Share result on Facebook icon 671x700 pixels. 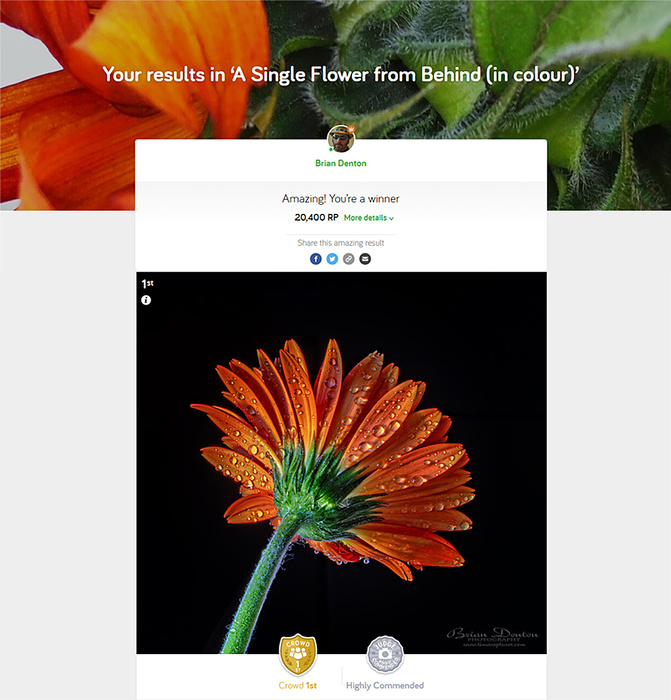(316, 259)
